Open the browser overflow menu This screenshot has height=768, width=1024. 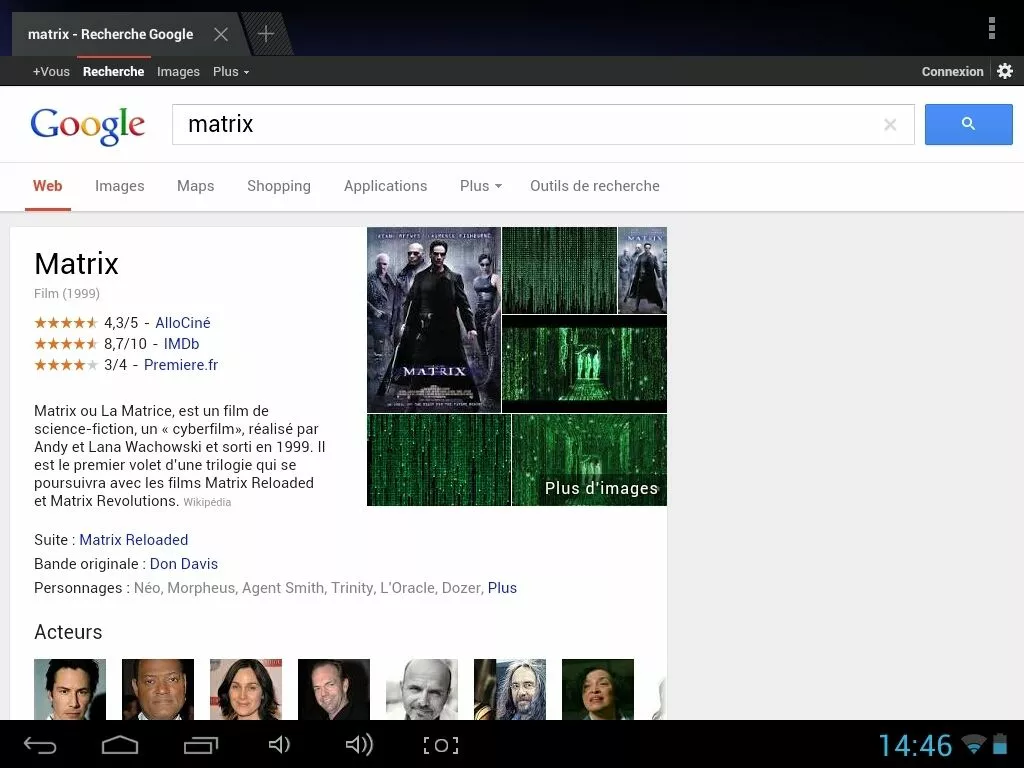click(991, 28)
